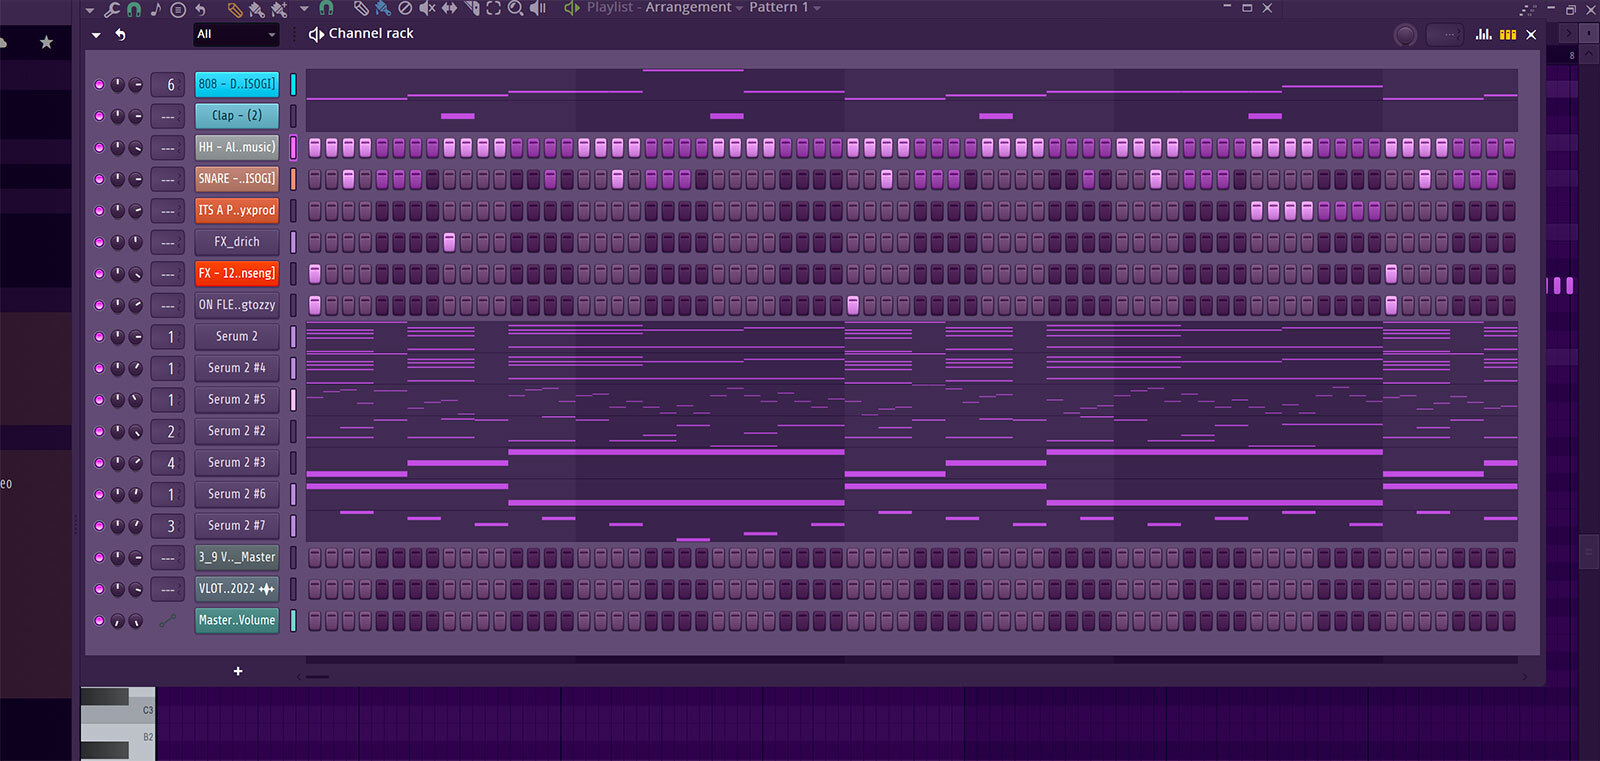Open the FX_drich channel button

(236, 242)
